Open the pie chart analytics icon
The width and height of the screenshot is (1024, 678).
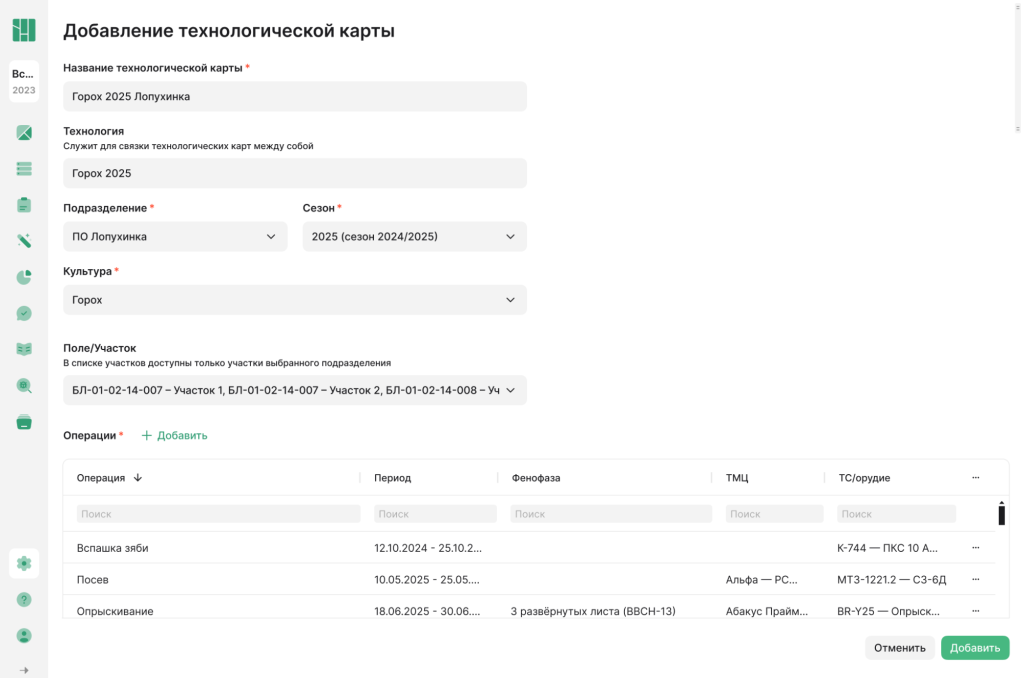(x=24, y=277)
